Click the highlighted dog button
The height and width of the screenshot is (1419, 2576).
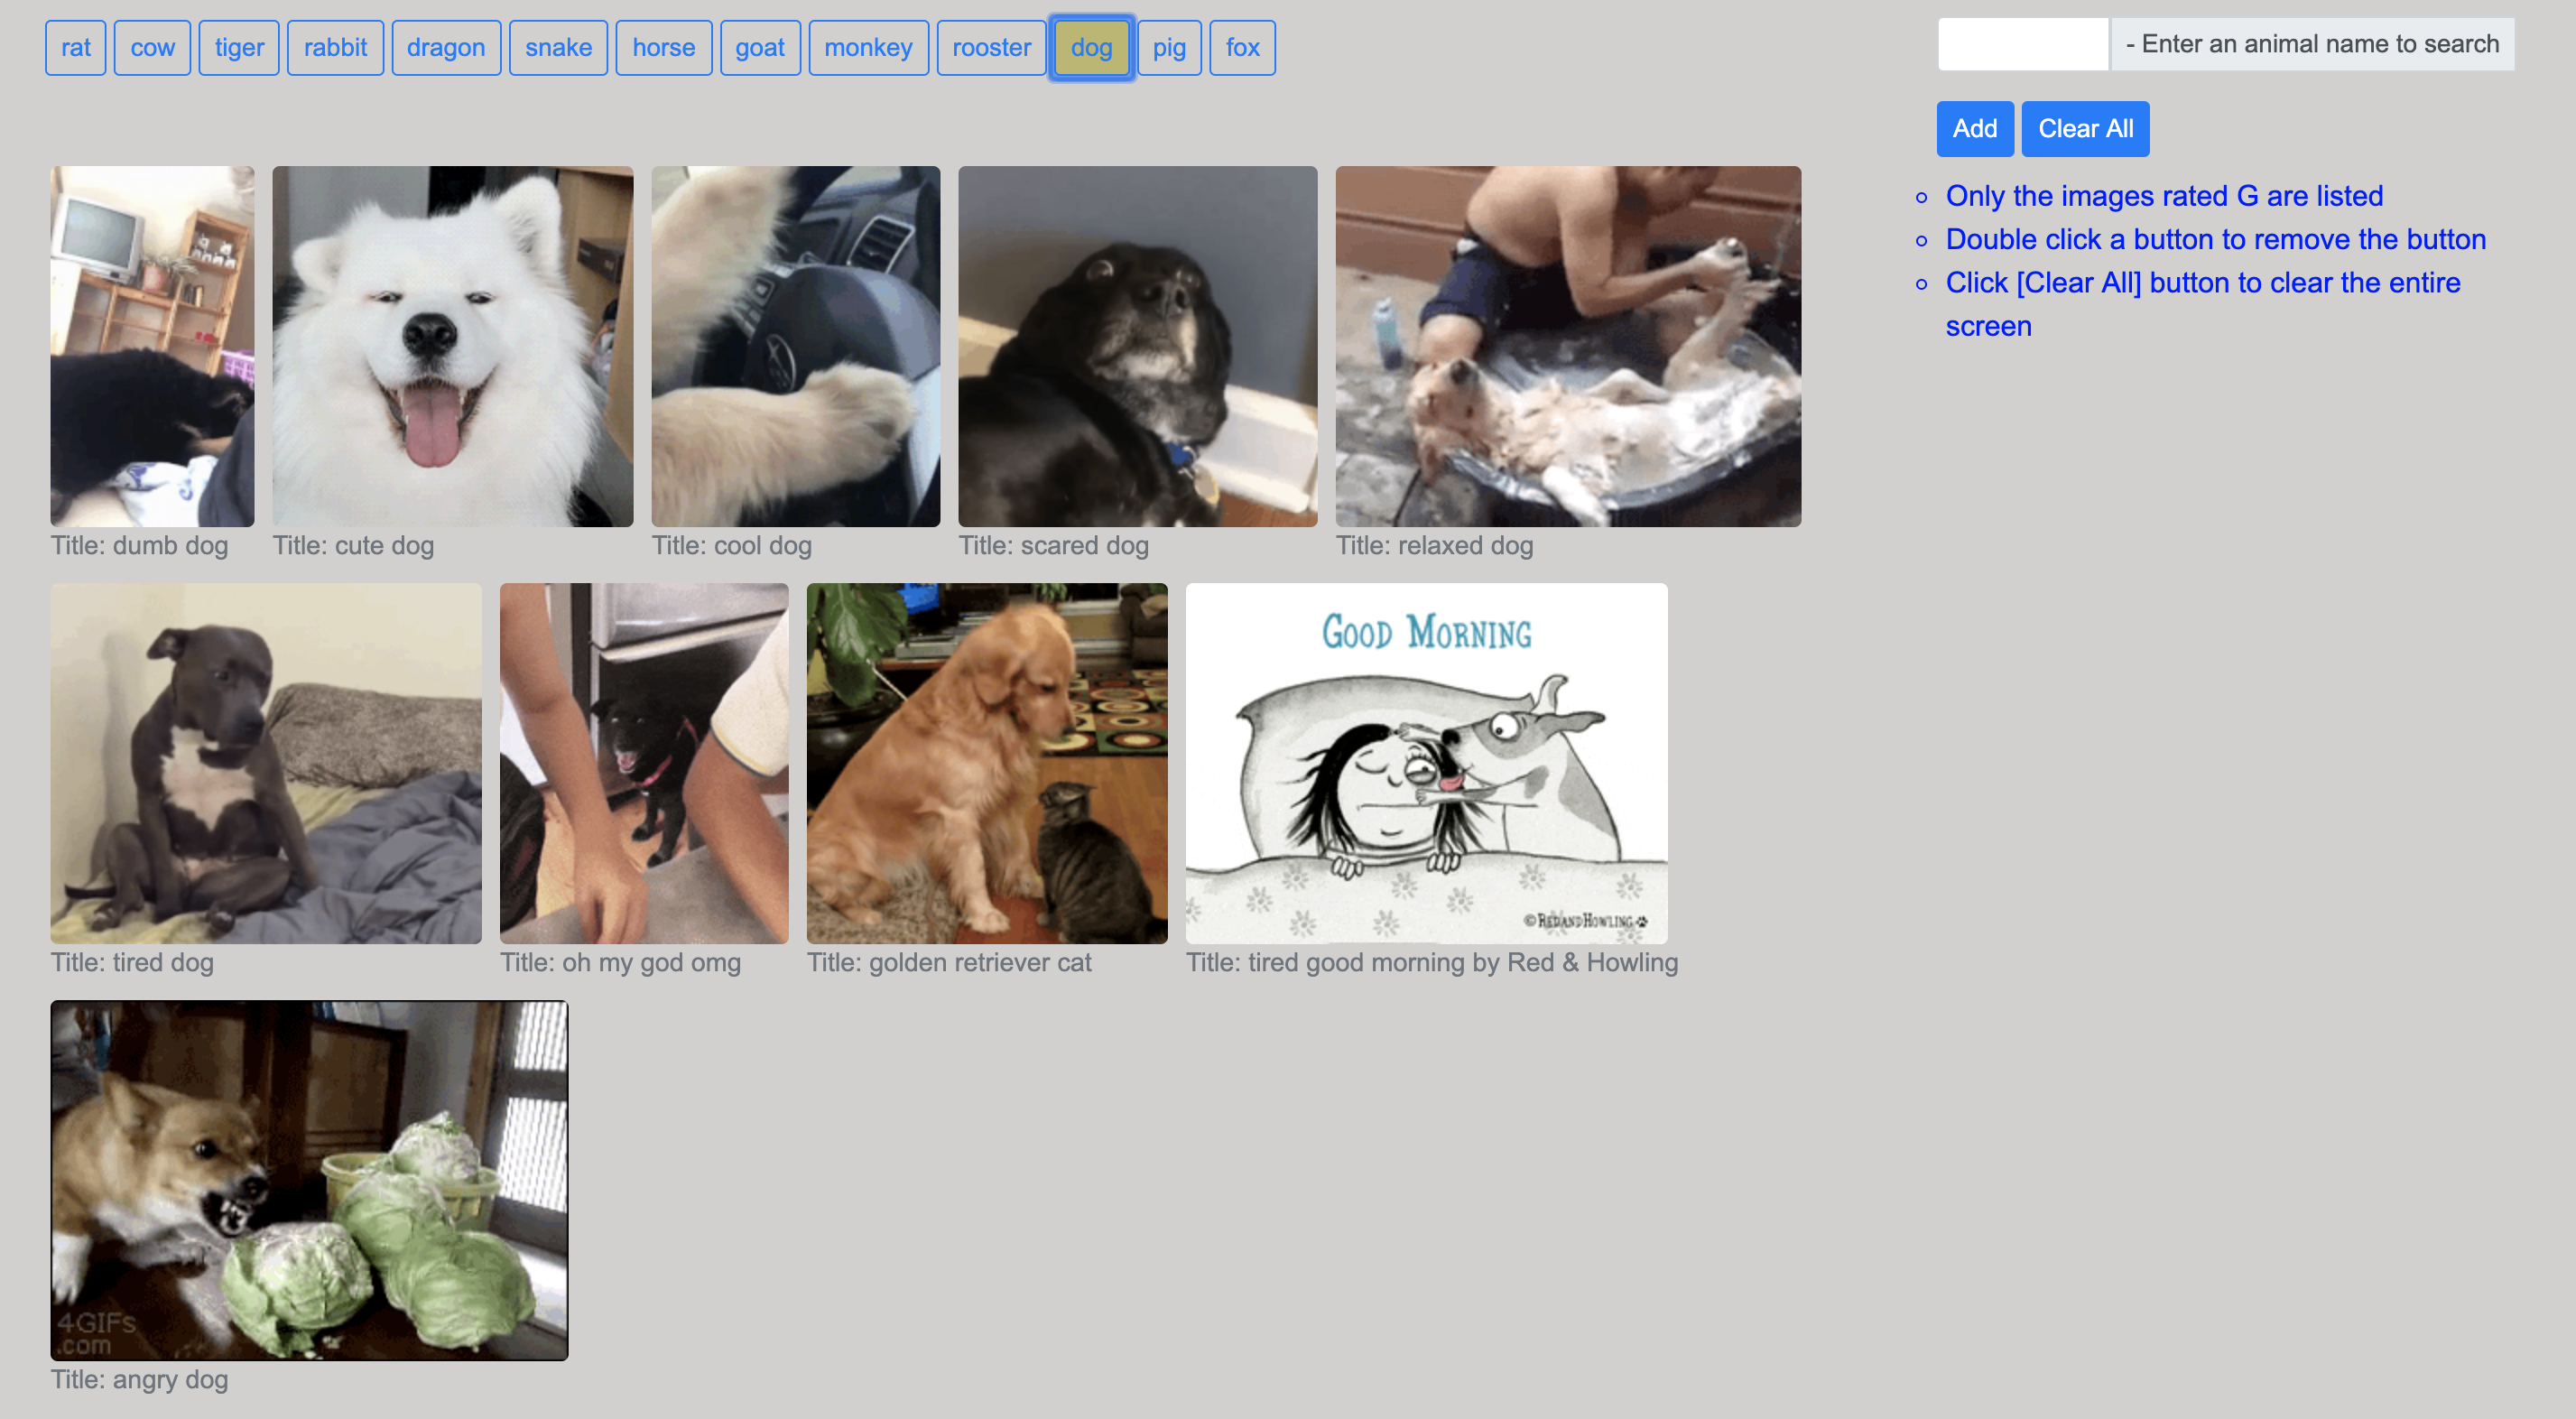pos(1090,47)
